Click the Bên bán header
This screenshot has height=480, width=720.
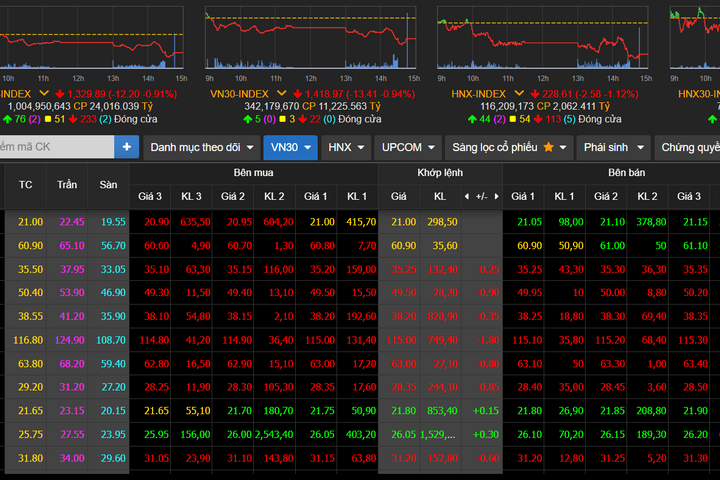[x=626, y=173]
